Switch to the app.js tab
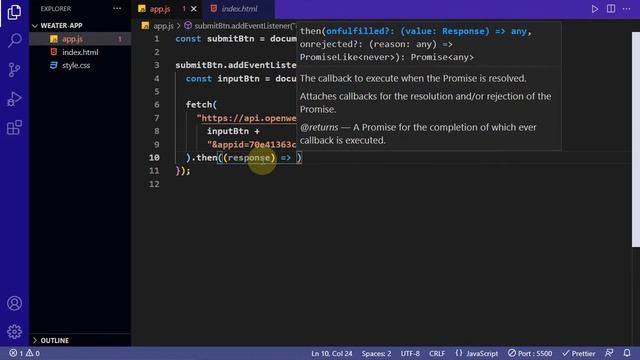Image resolution: width=640 pixels, height=360 pixels. tap(160, 9)
